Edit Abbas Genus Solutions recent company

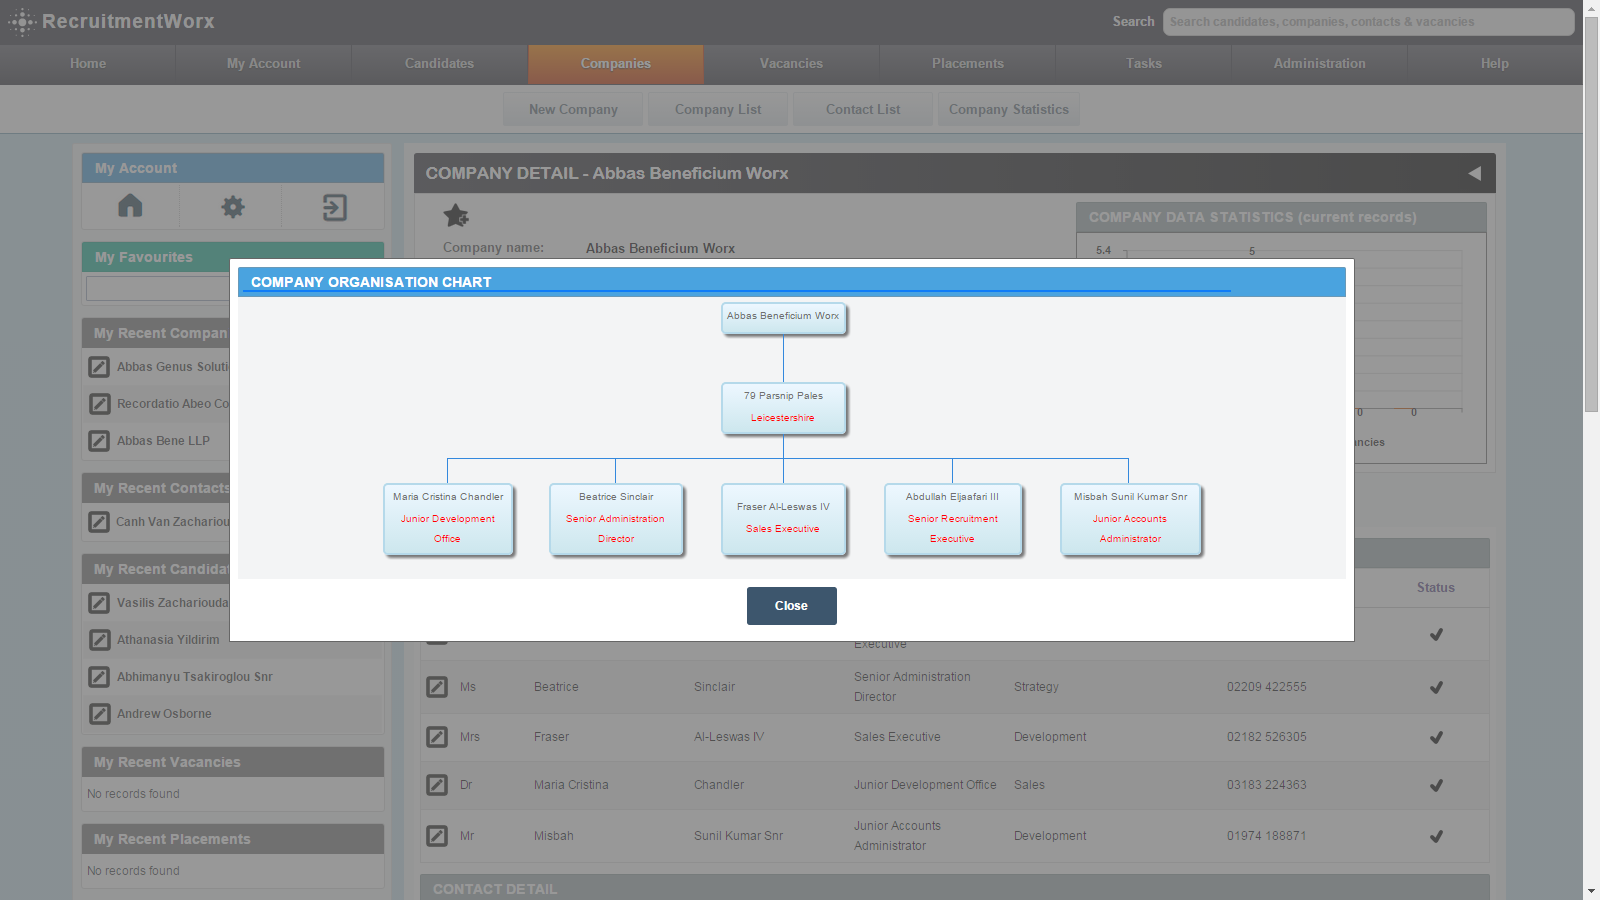99,367
